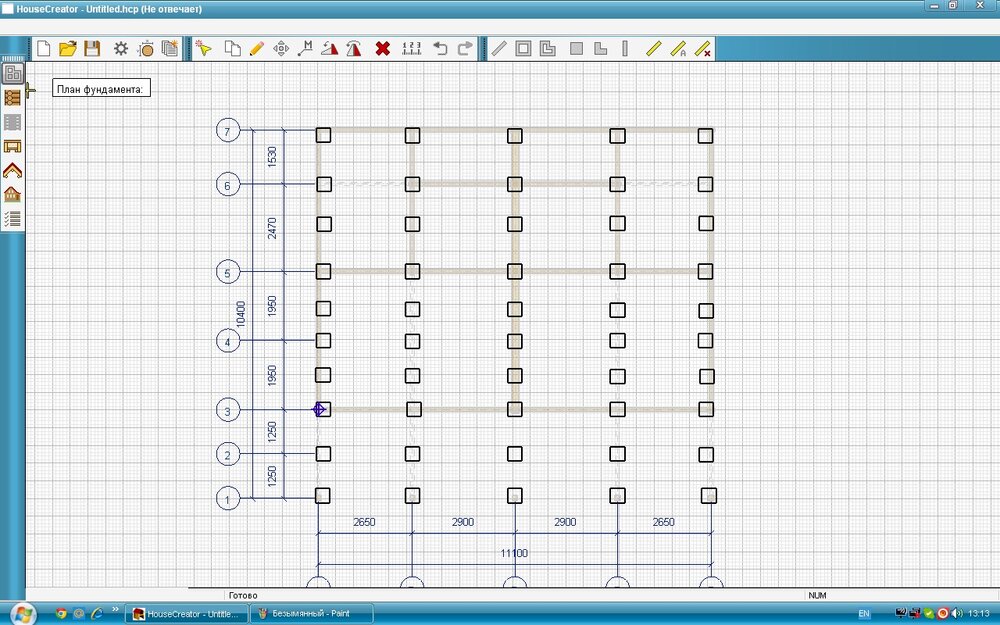Click the point-with-M measure tool
The image size is (1000, 625).
click(x=305, y=48)
